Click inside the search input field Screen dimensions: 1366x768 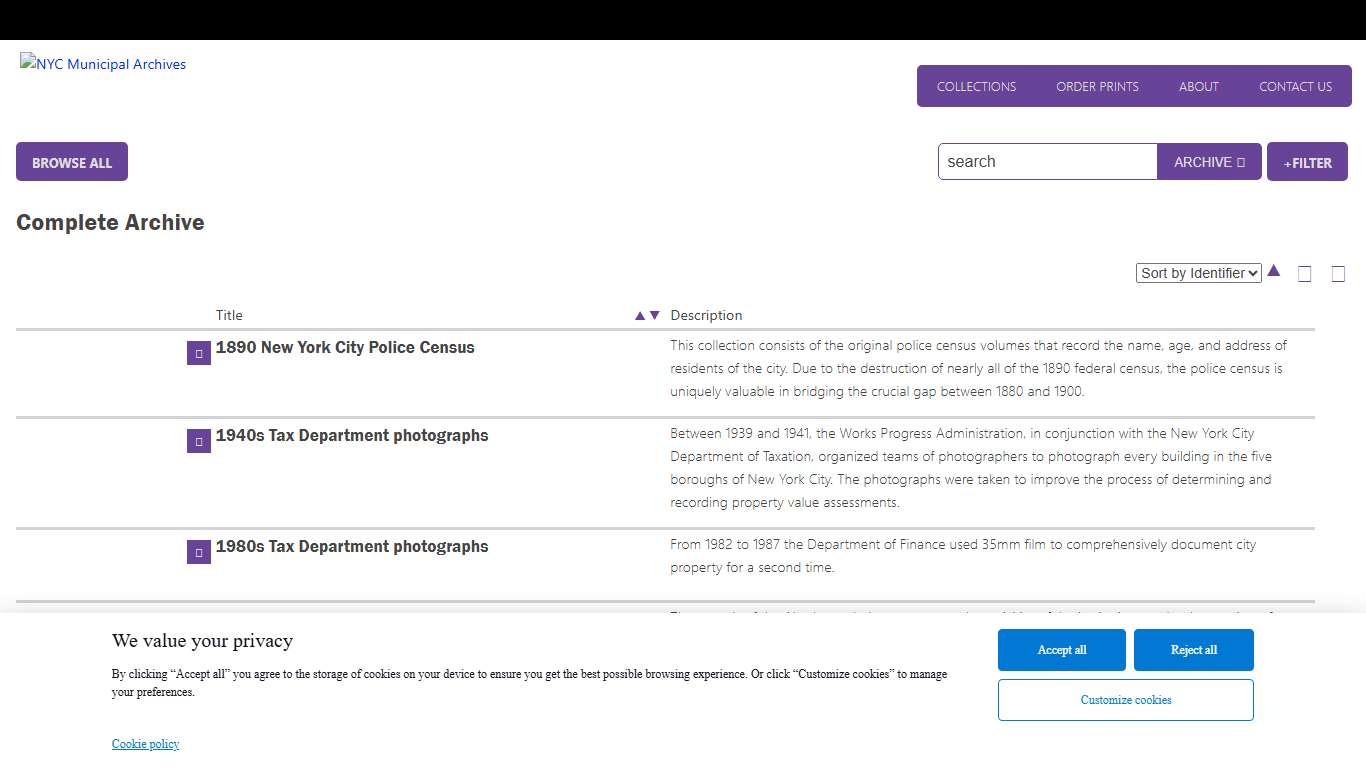tap(1046, 161)
